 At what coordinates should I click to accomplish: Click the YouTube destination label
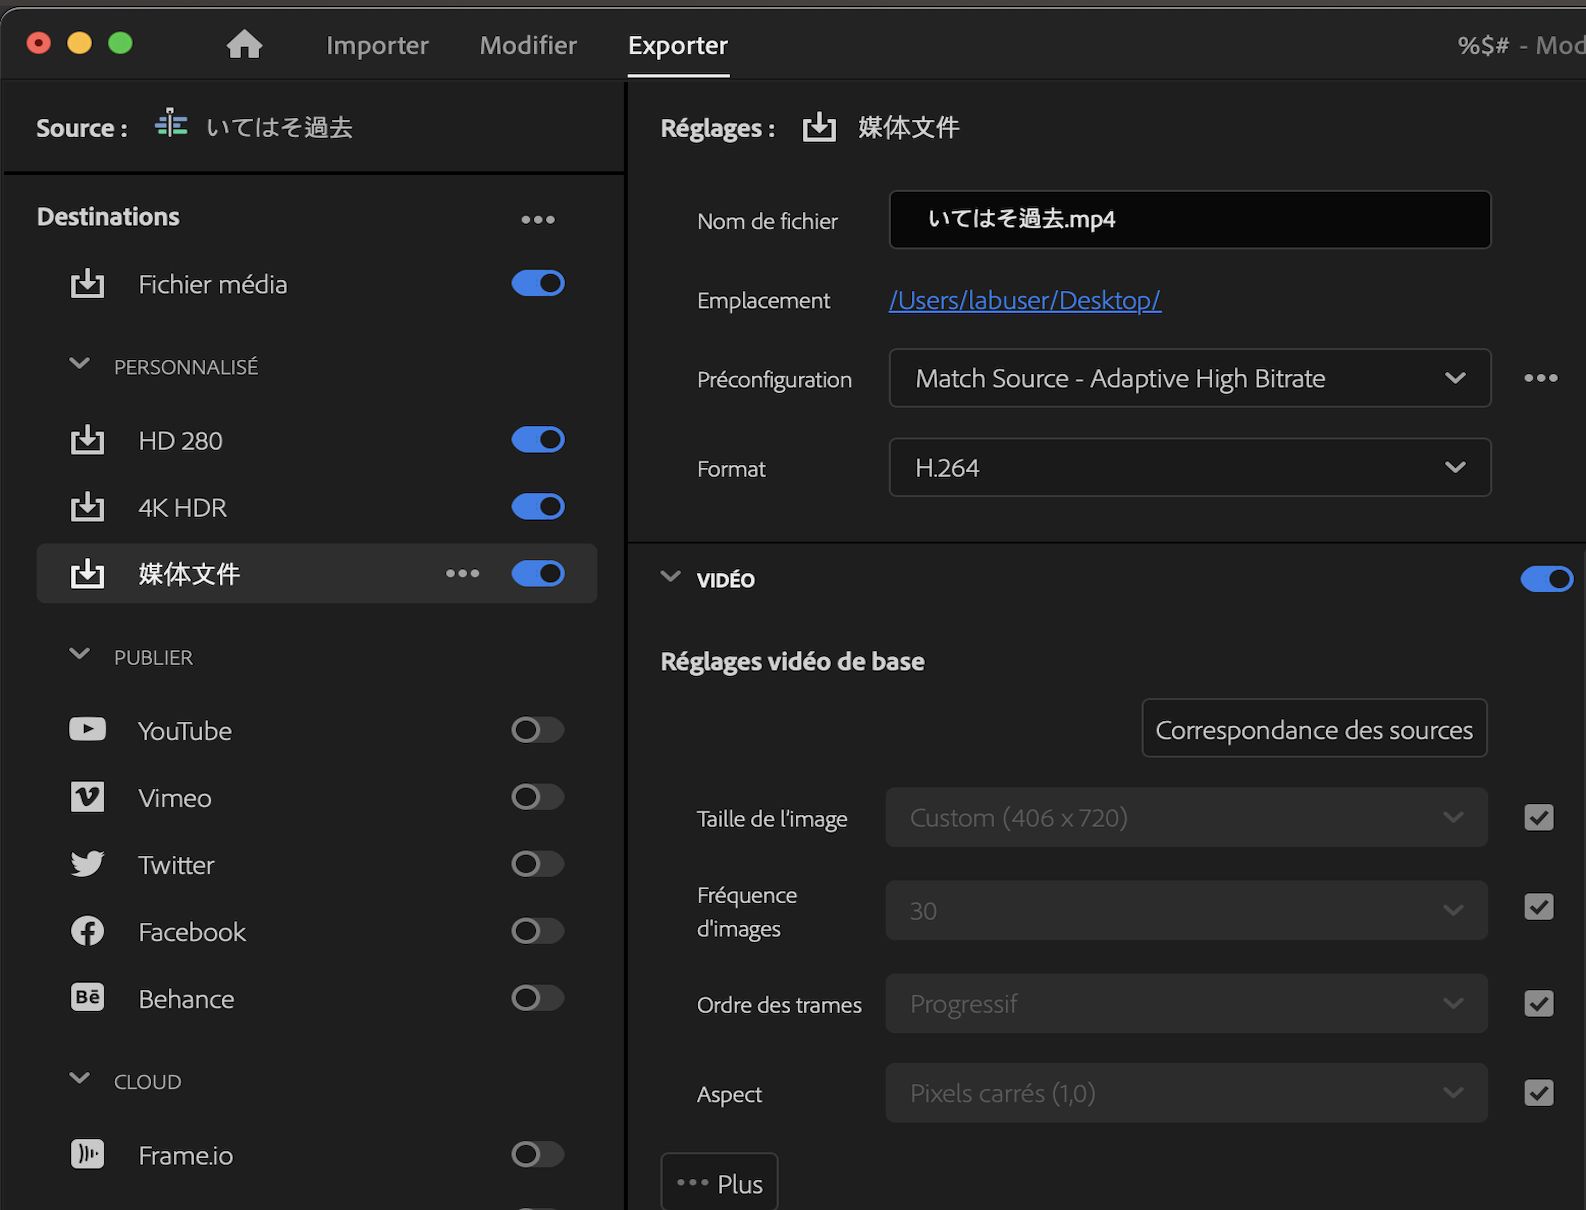coord(185,731)
